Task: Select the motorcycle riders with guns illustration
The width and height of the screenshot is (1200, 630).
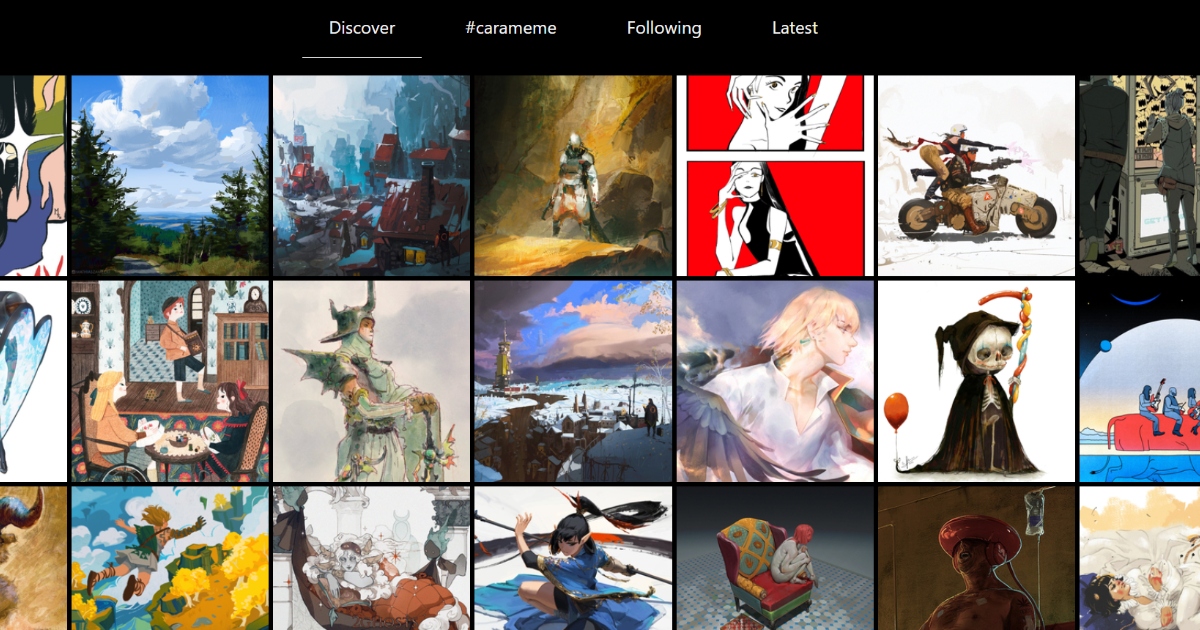Action: (976, 176)
